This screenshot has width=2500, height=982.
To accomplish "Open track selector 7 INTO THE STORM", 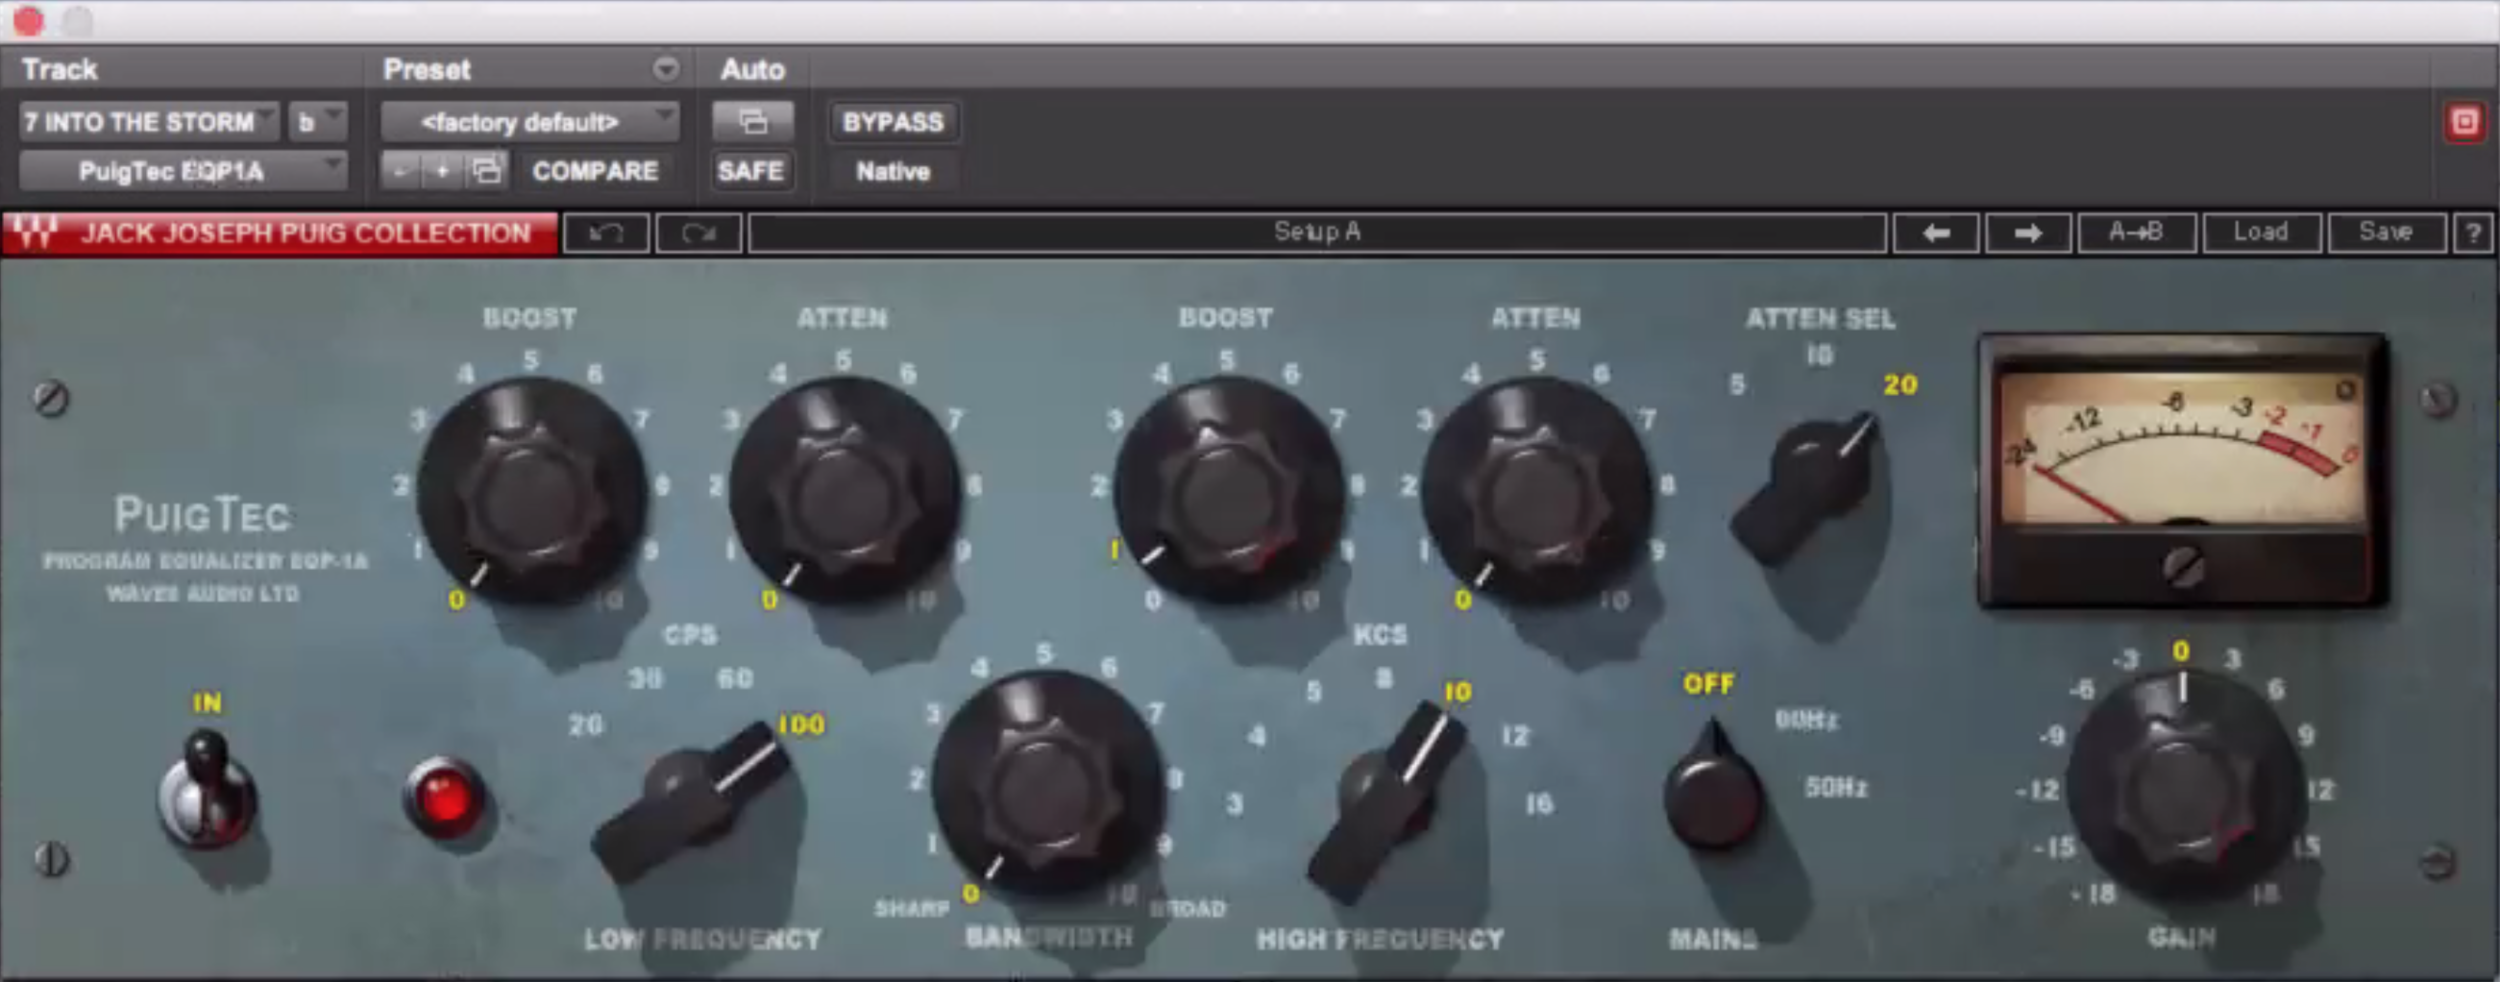I will (149, 122).
